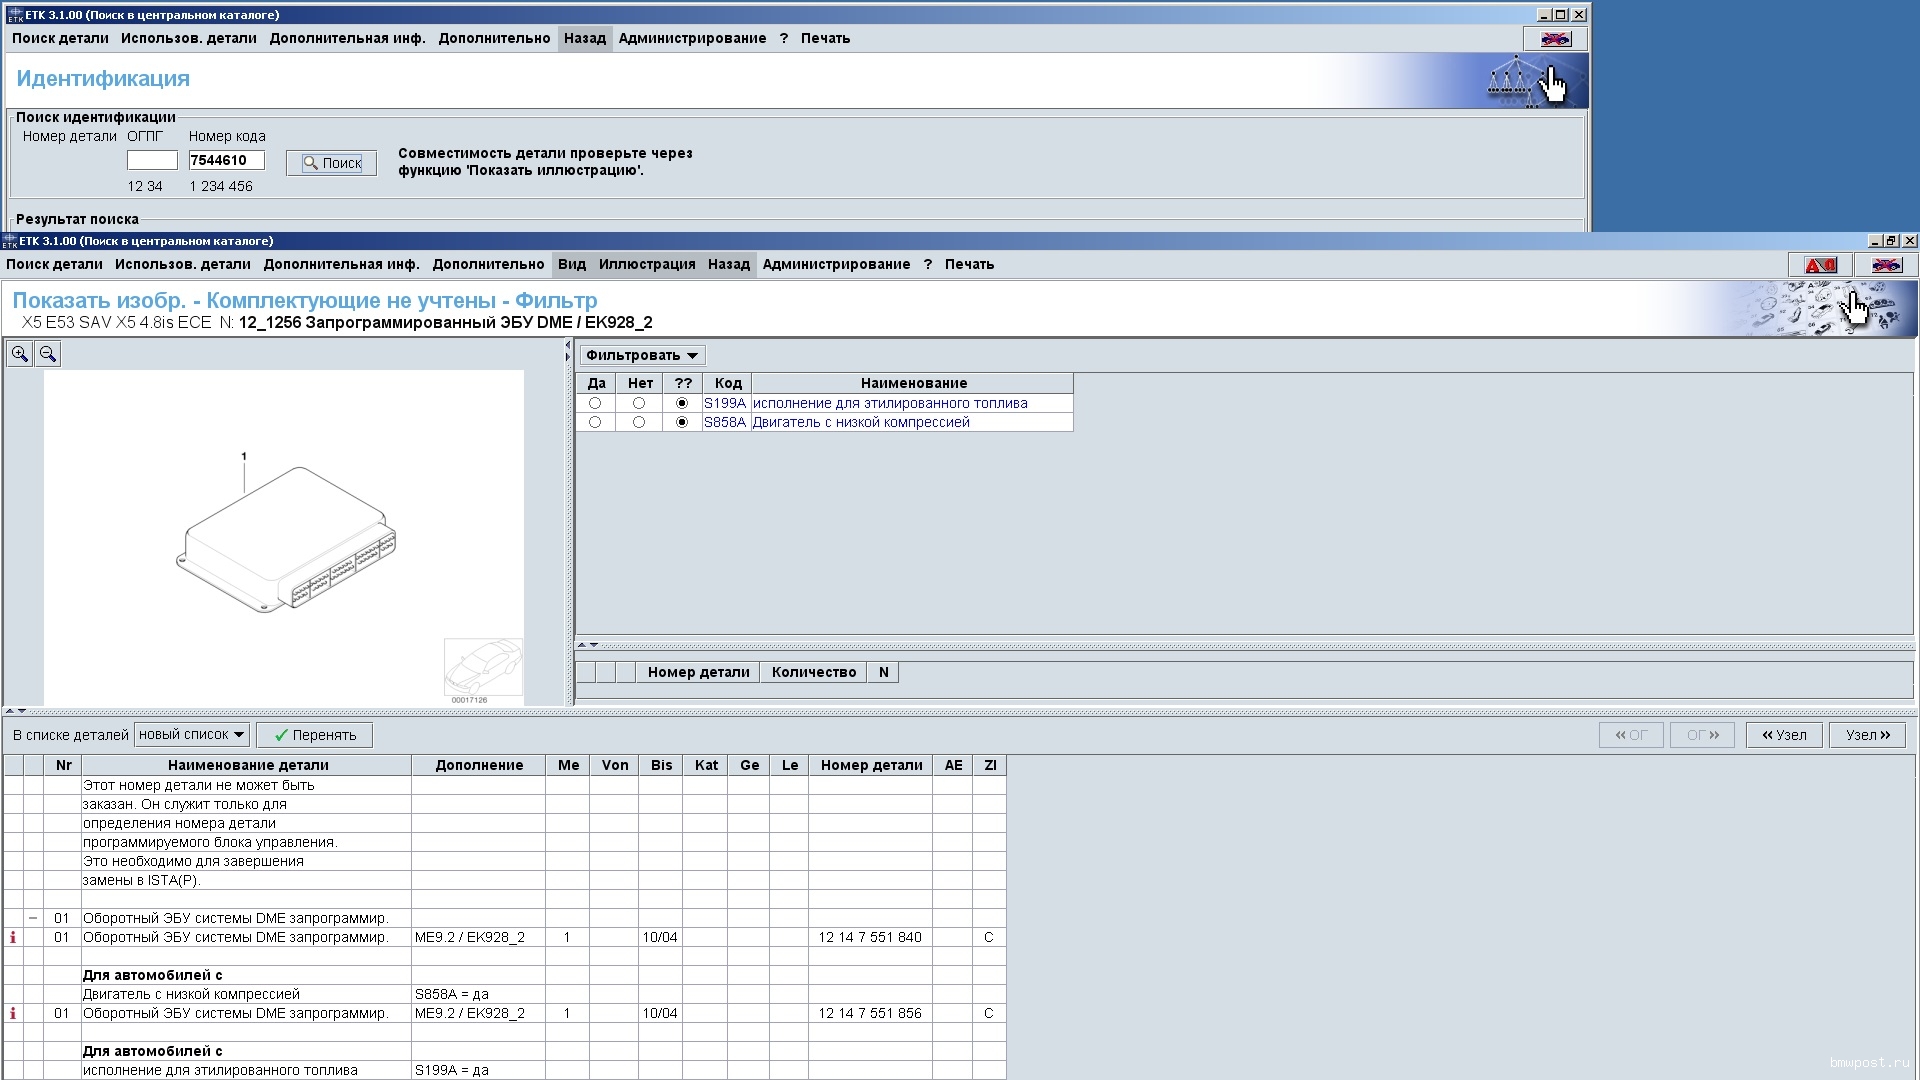The width and height of the screenshot is (1920, 1080).
Task: Click the Перенять button
Action: (x=314, y=735)
